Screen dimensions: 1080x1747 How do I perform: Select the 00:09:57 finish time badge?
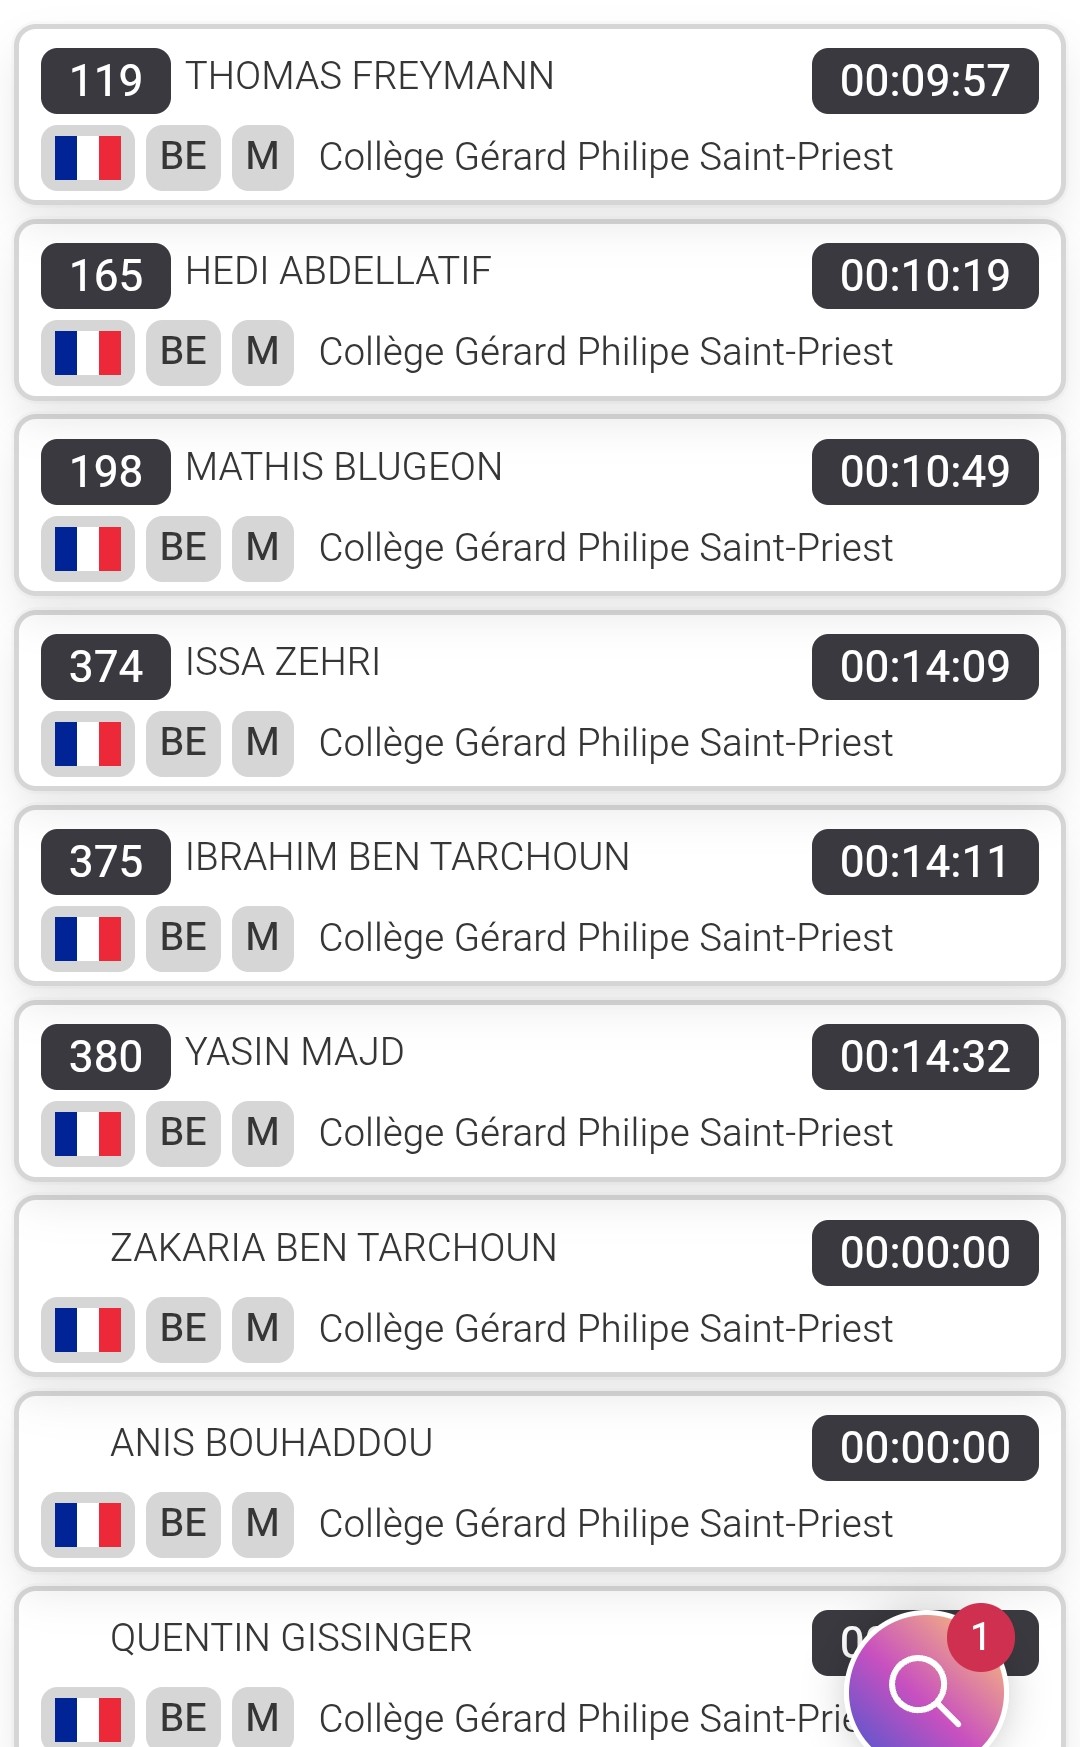pos(925,80)
